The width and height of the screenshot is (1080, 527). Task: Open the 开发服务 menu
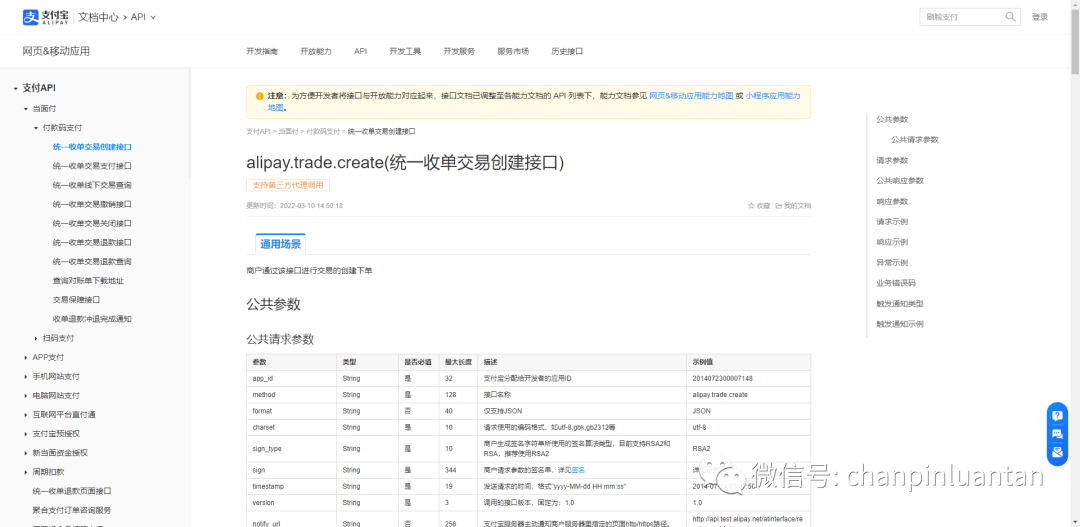[459, 52]
